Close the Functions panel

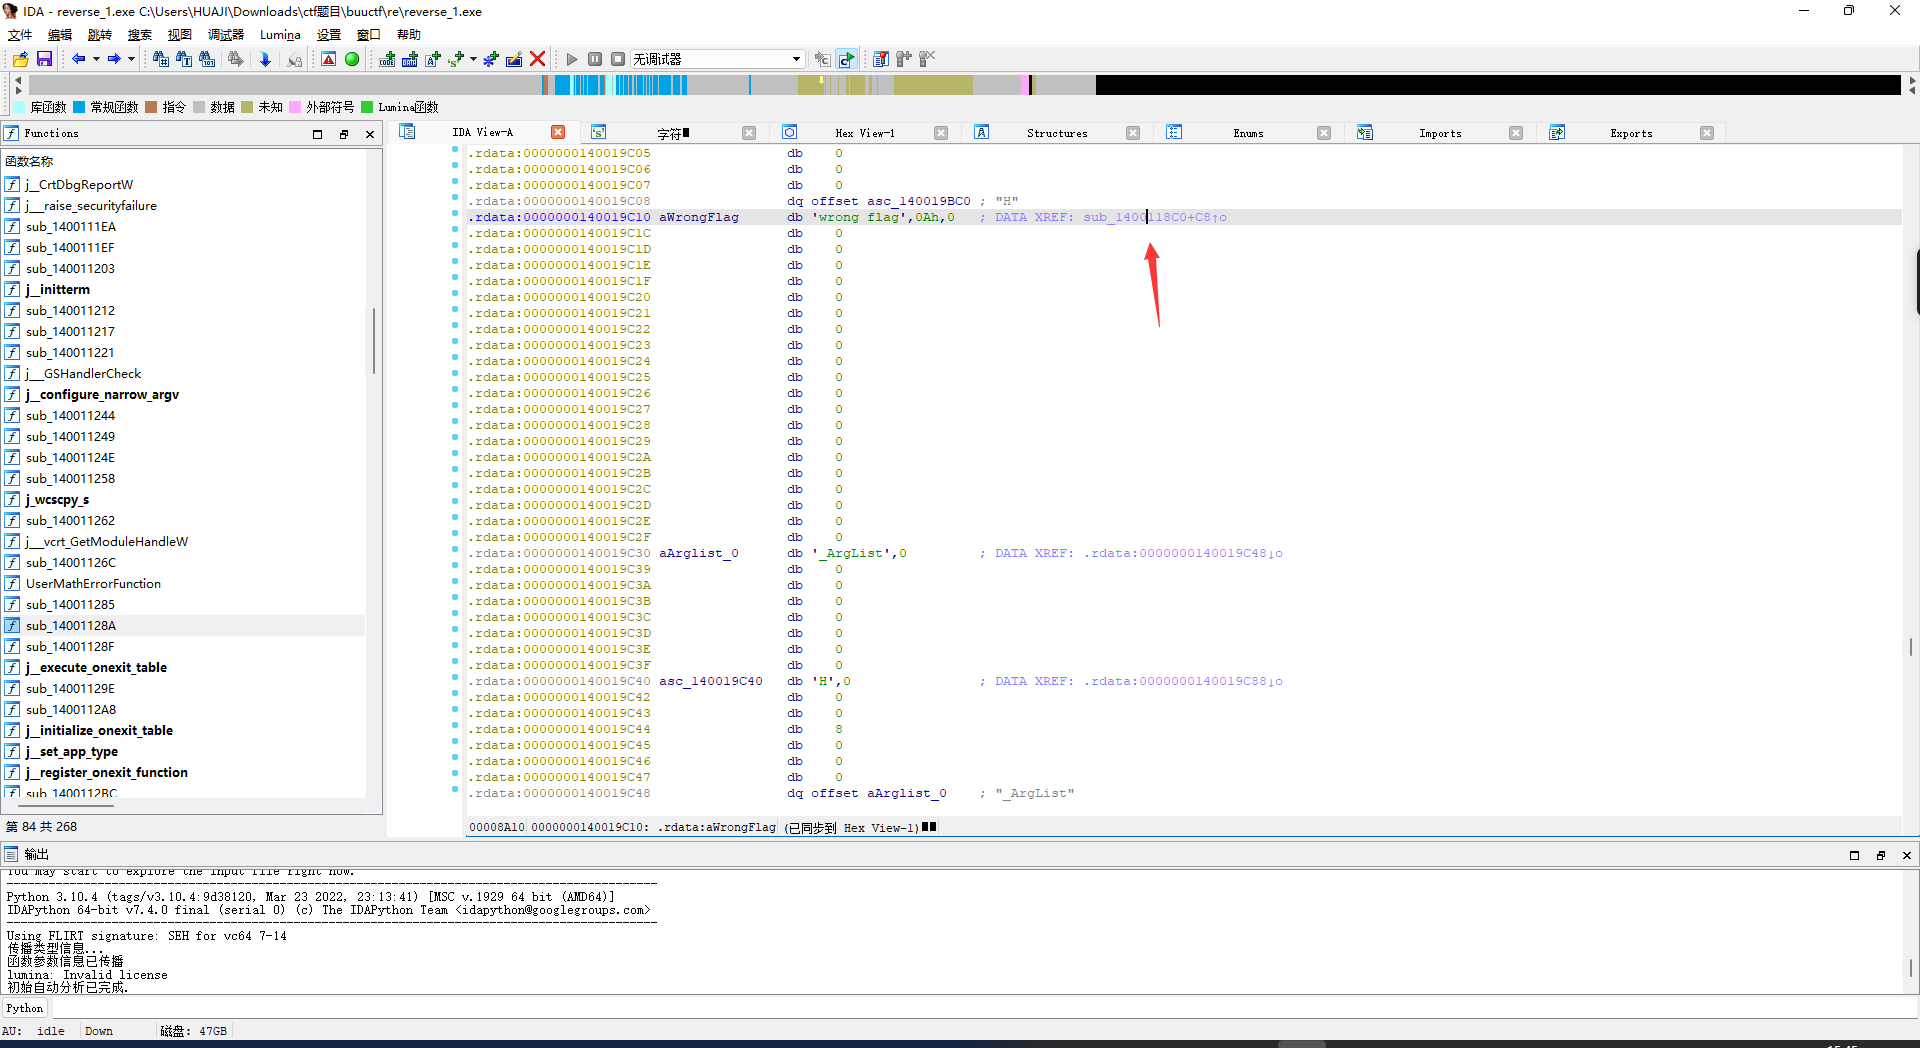click(370, 134)
